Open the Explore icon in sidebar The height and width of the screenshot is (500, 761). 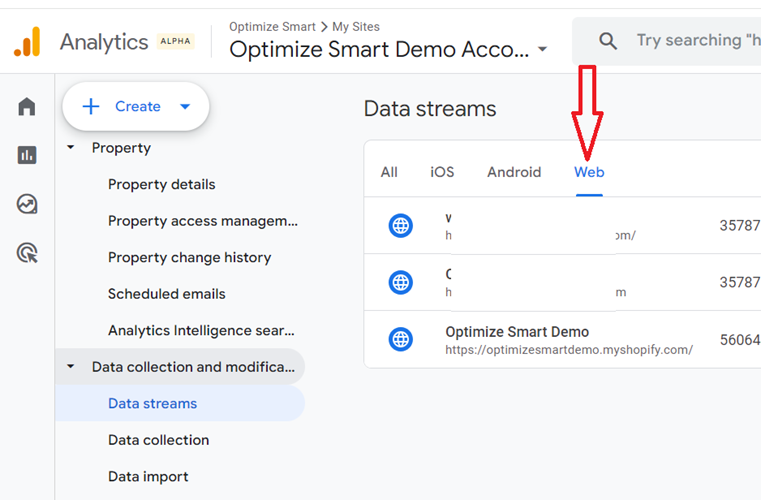point(27,204)
